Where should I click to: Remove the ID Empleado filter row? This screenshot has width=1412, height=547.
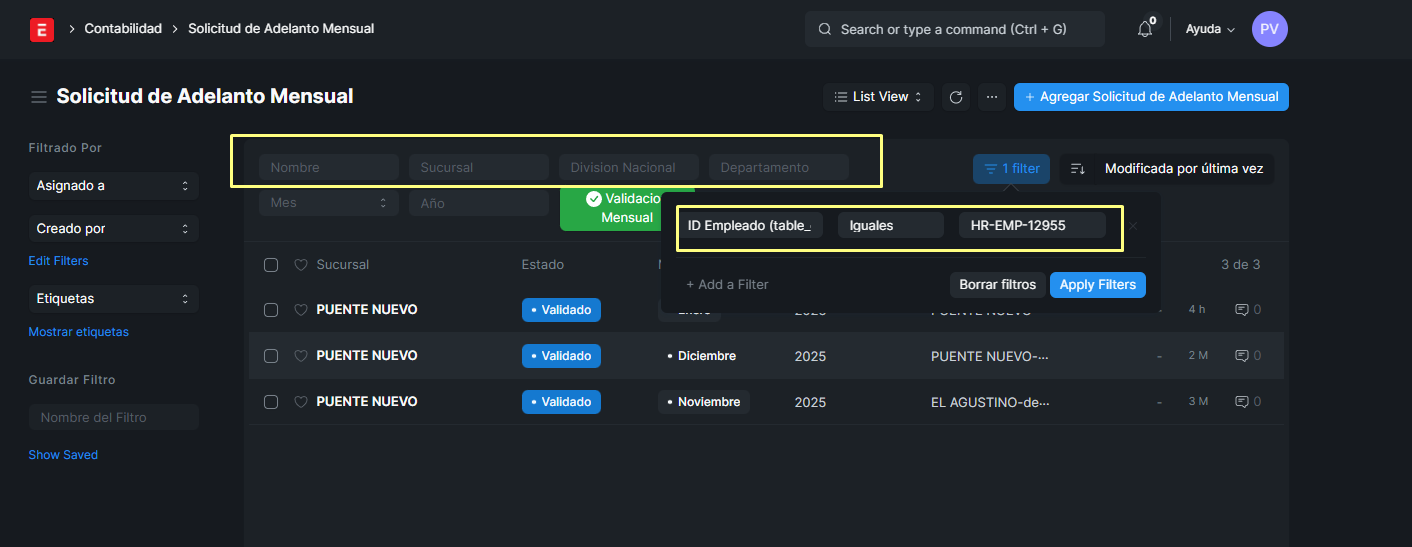1133,226
